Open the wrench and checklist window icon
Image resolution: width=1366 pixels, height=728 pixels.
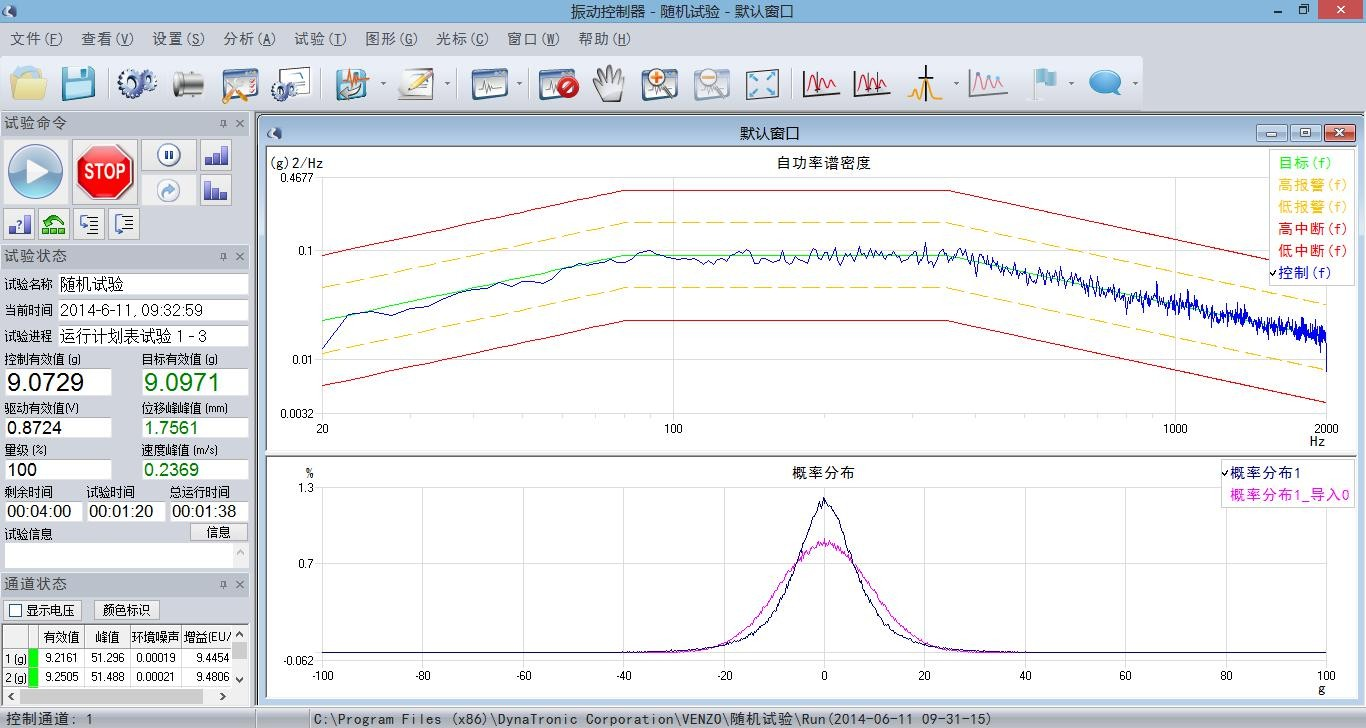coord(240,83)
